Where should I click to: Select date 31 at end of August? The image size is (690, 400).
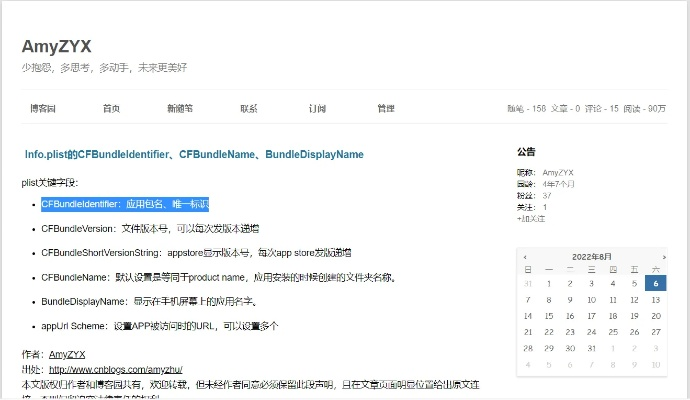pos(592,348)
